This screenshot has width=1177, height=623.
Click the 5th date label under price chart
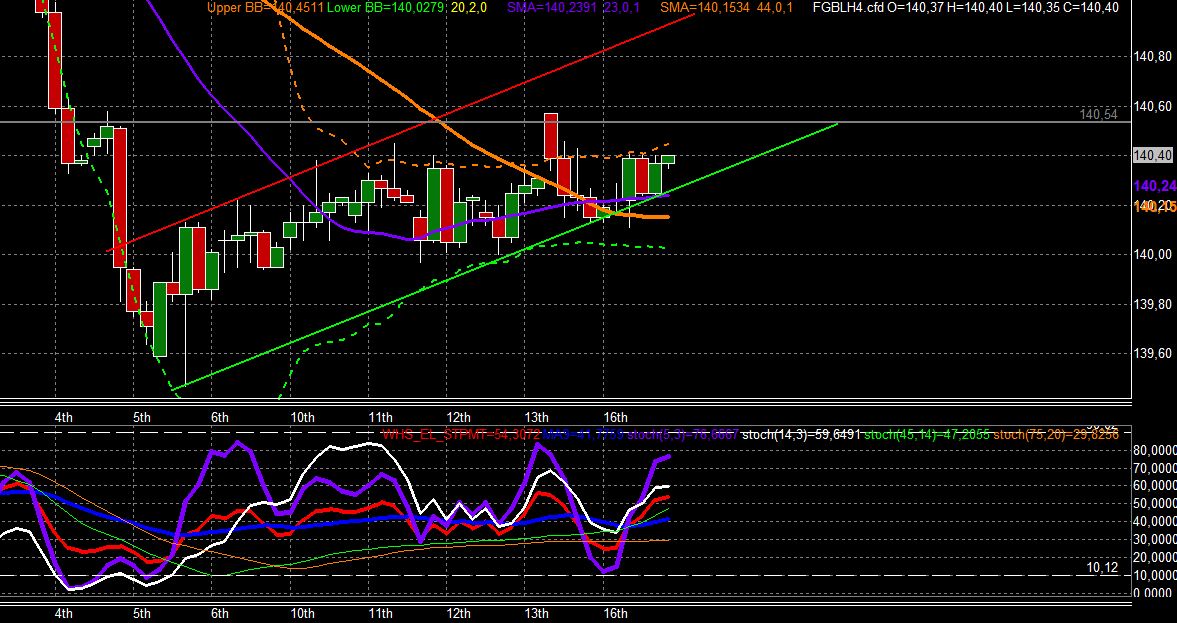tap(141, 417)
